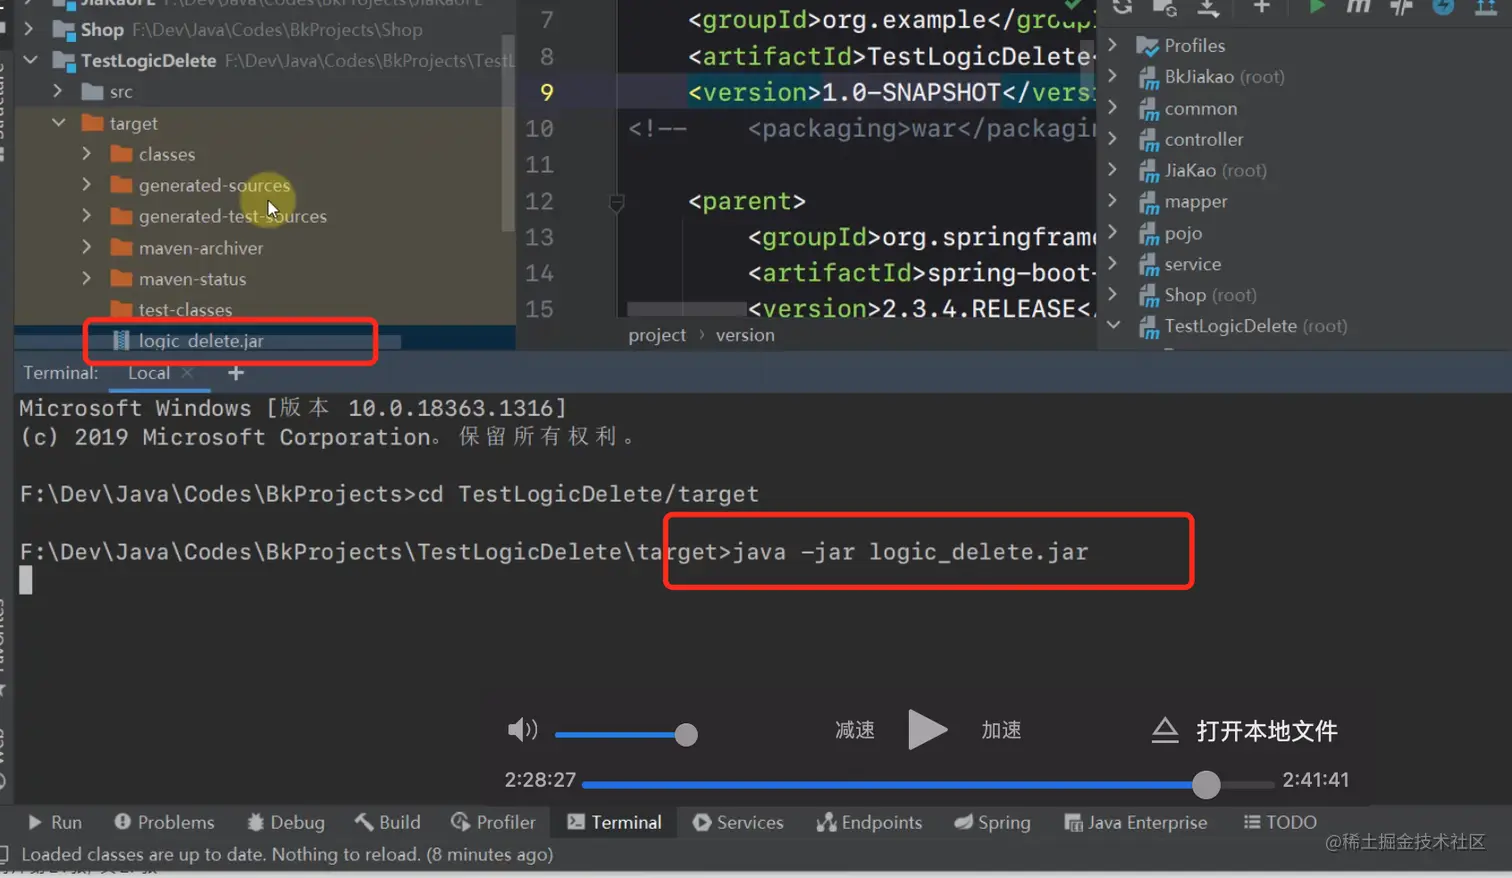Select Maven mapper module
The width and height of the screenshot is (1512, 878).
[1195, 201]
